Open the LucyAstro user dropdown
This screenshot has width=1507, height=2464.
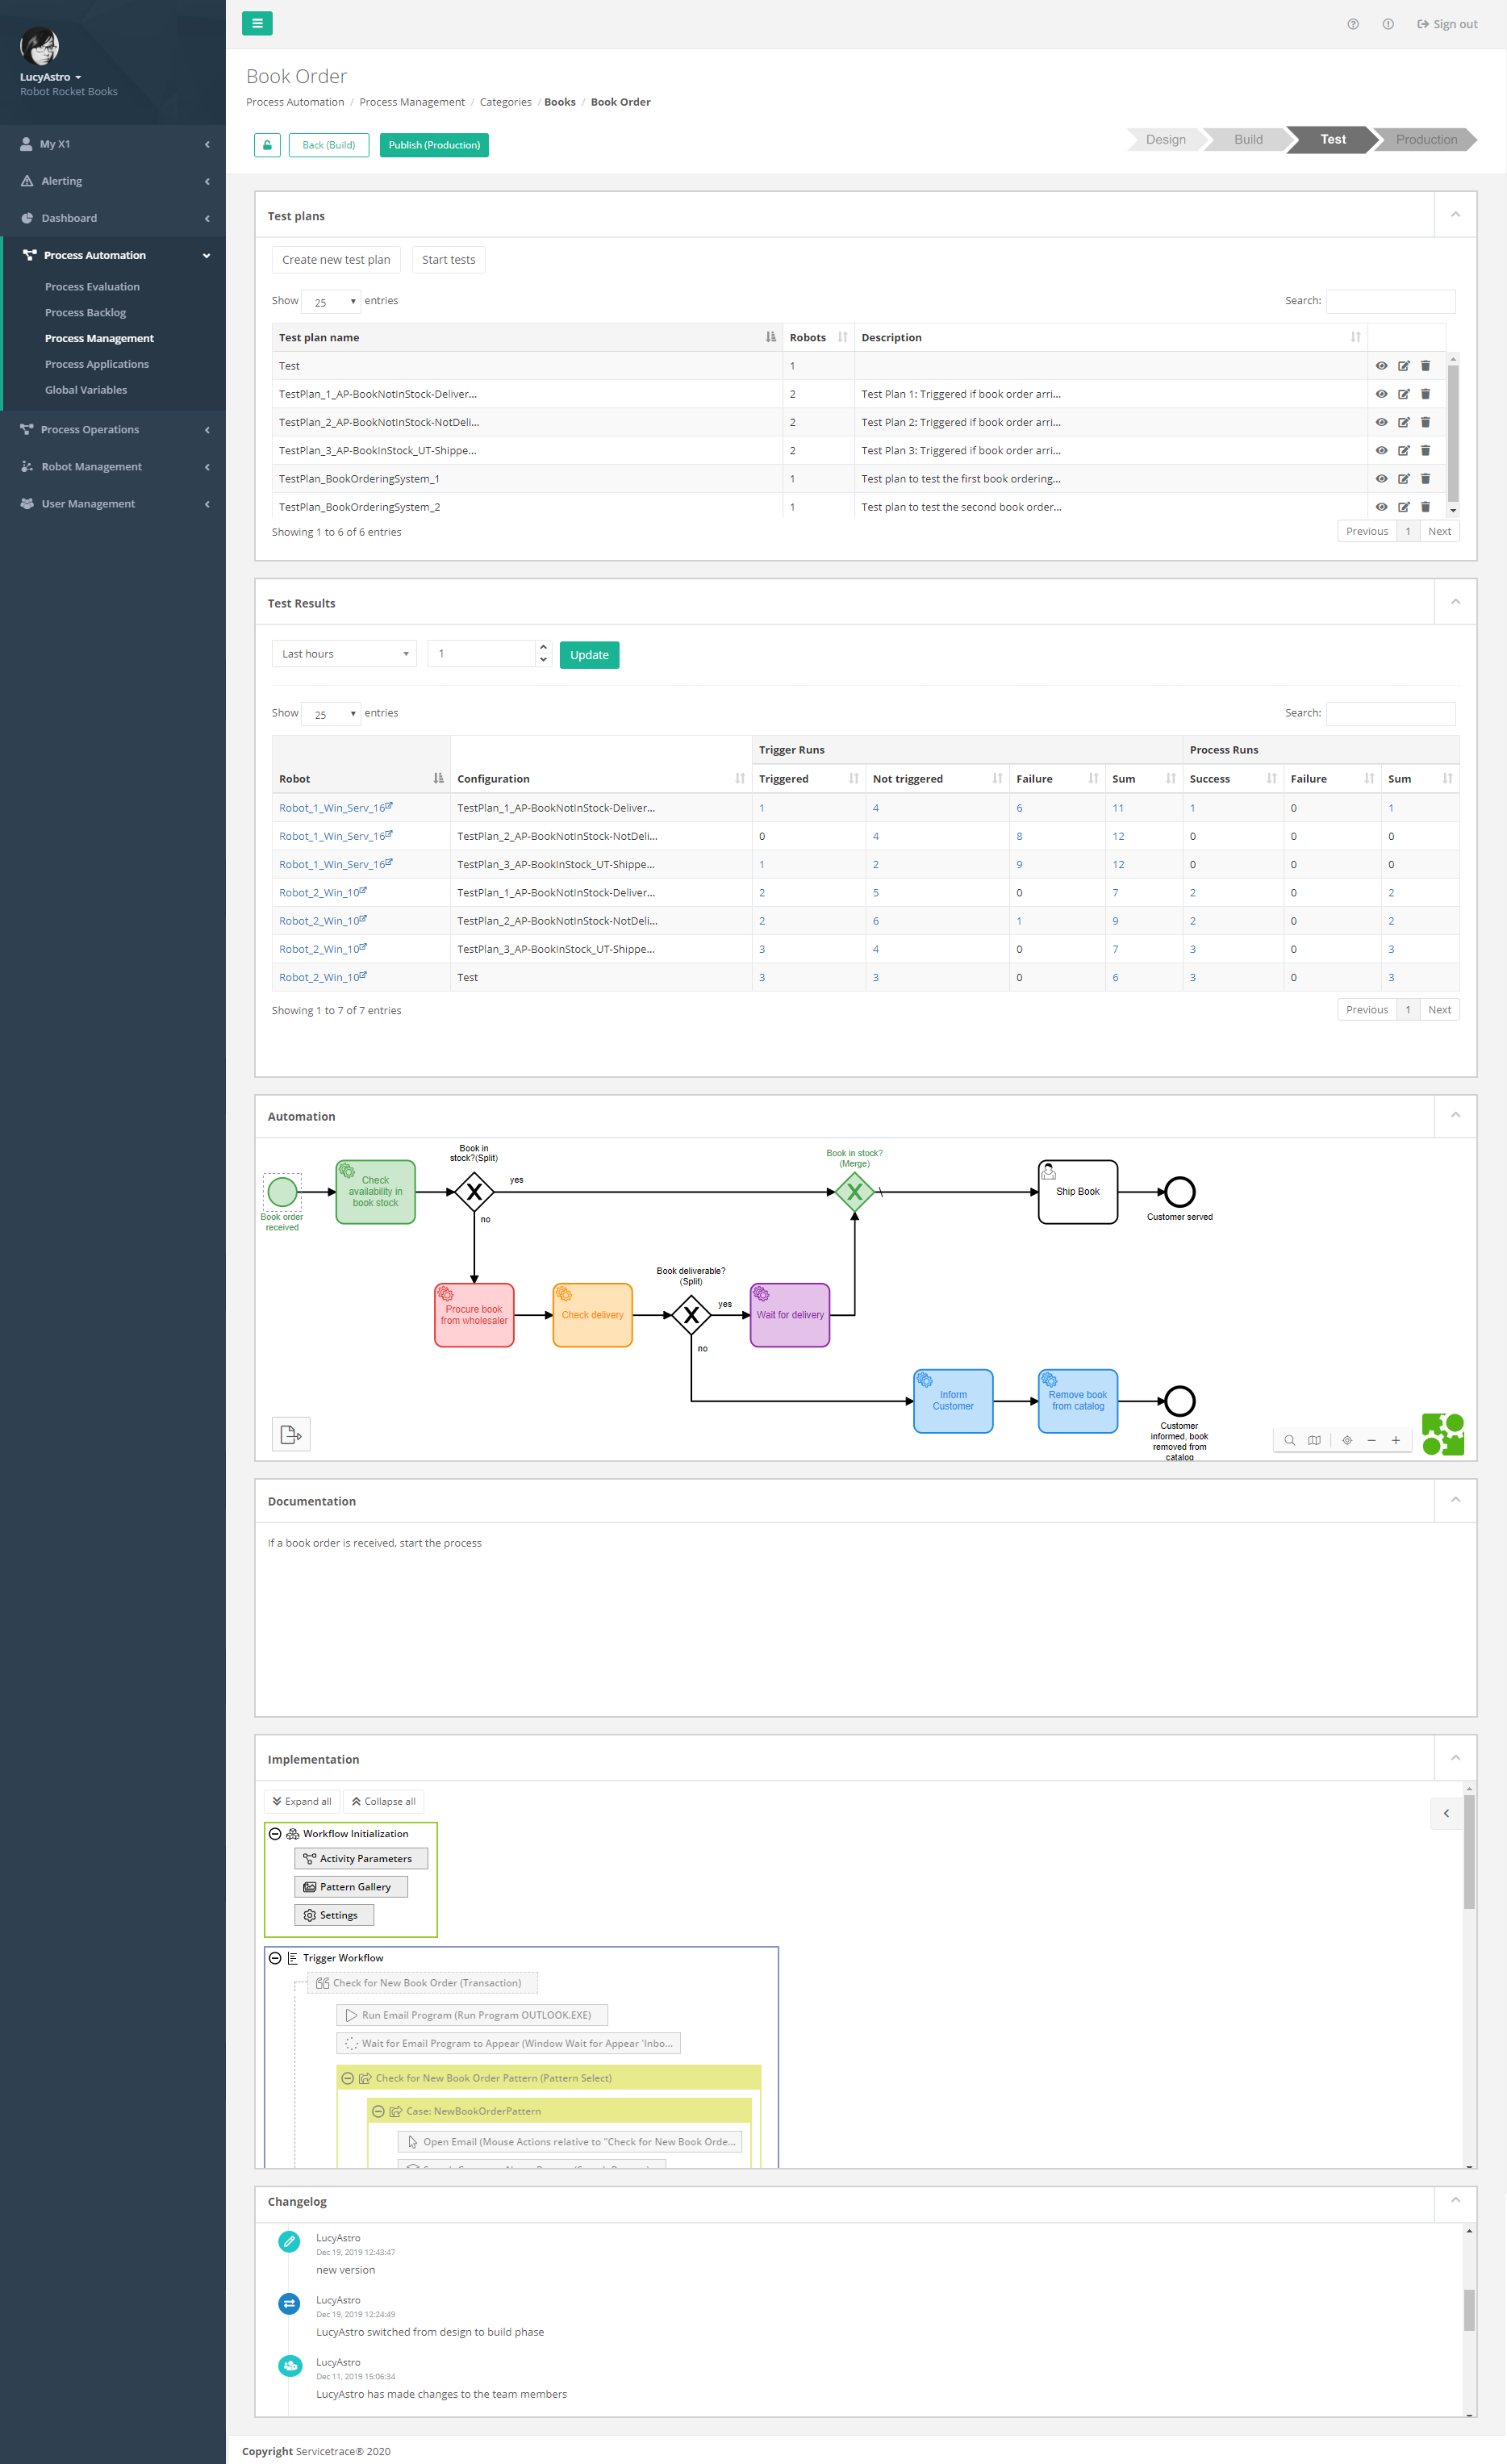pyautogui.click(x=51, y=77)
